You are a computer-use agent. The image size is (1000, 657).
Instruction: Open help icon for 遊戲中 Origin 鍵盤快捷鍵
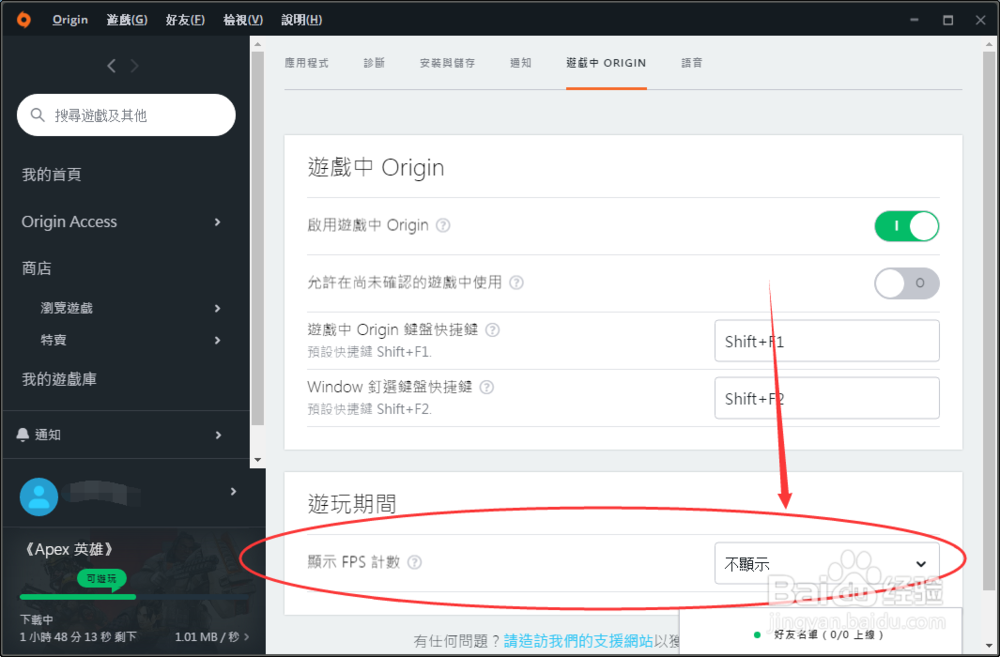pos(492,330)
